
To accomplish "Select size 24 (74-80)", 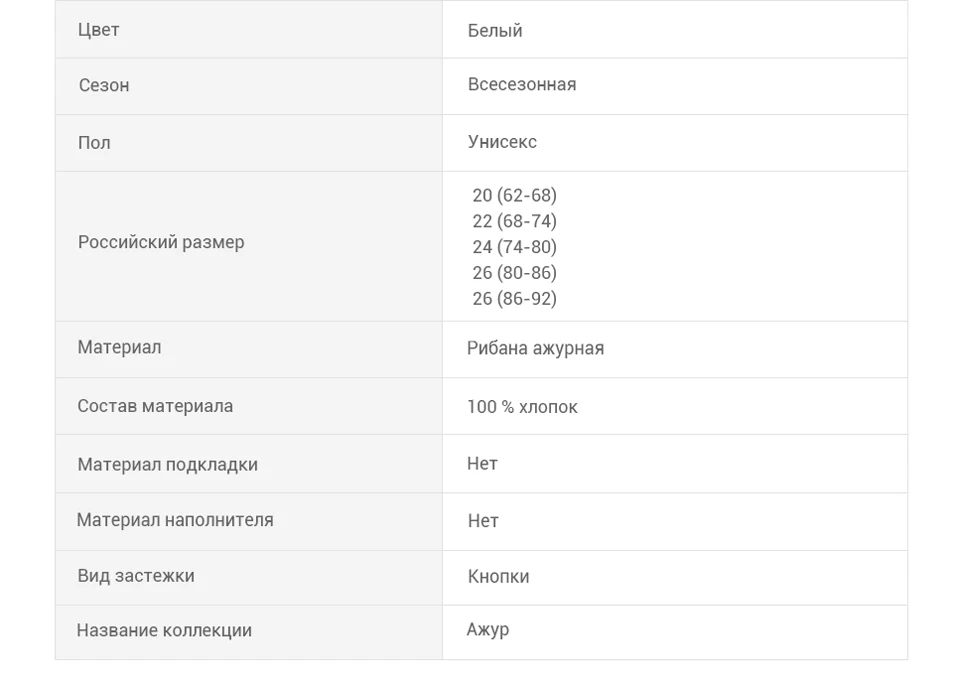I will (514, 247).
